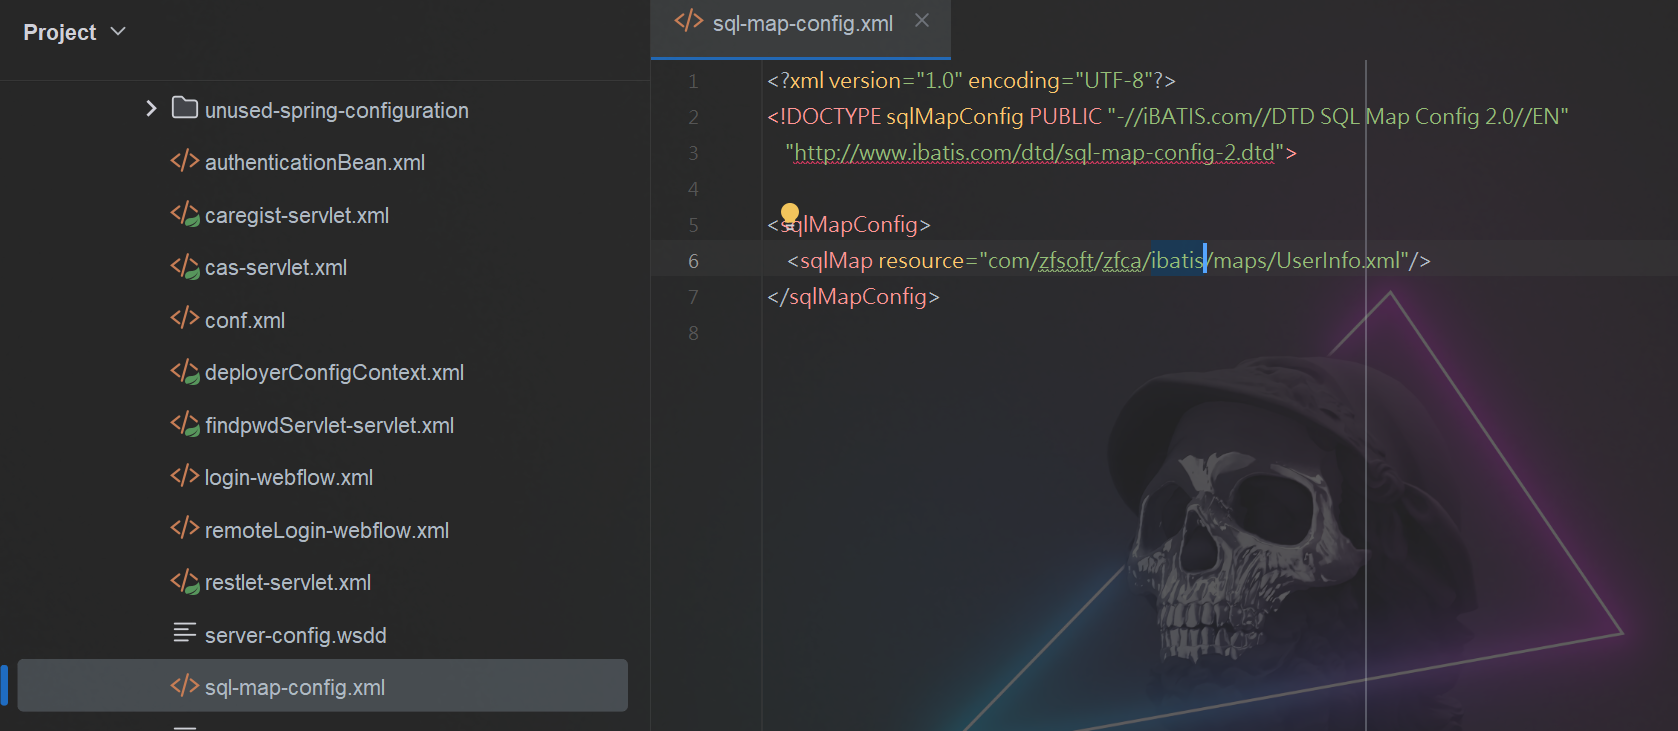The image size is (1678, 731).
Task: Click line number 6 in the gutter
Action: (x=693, y=261)
